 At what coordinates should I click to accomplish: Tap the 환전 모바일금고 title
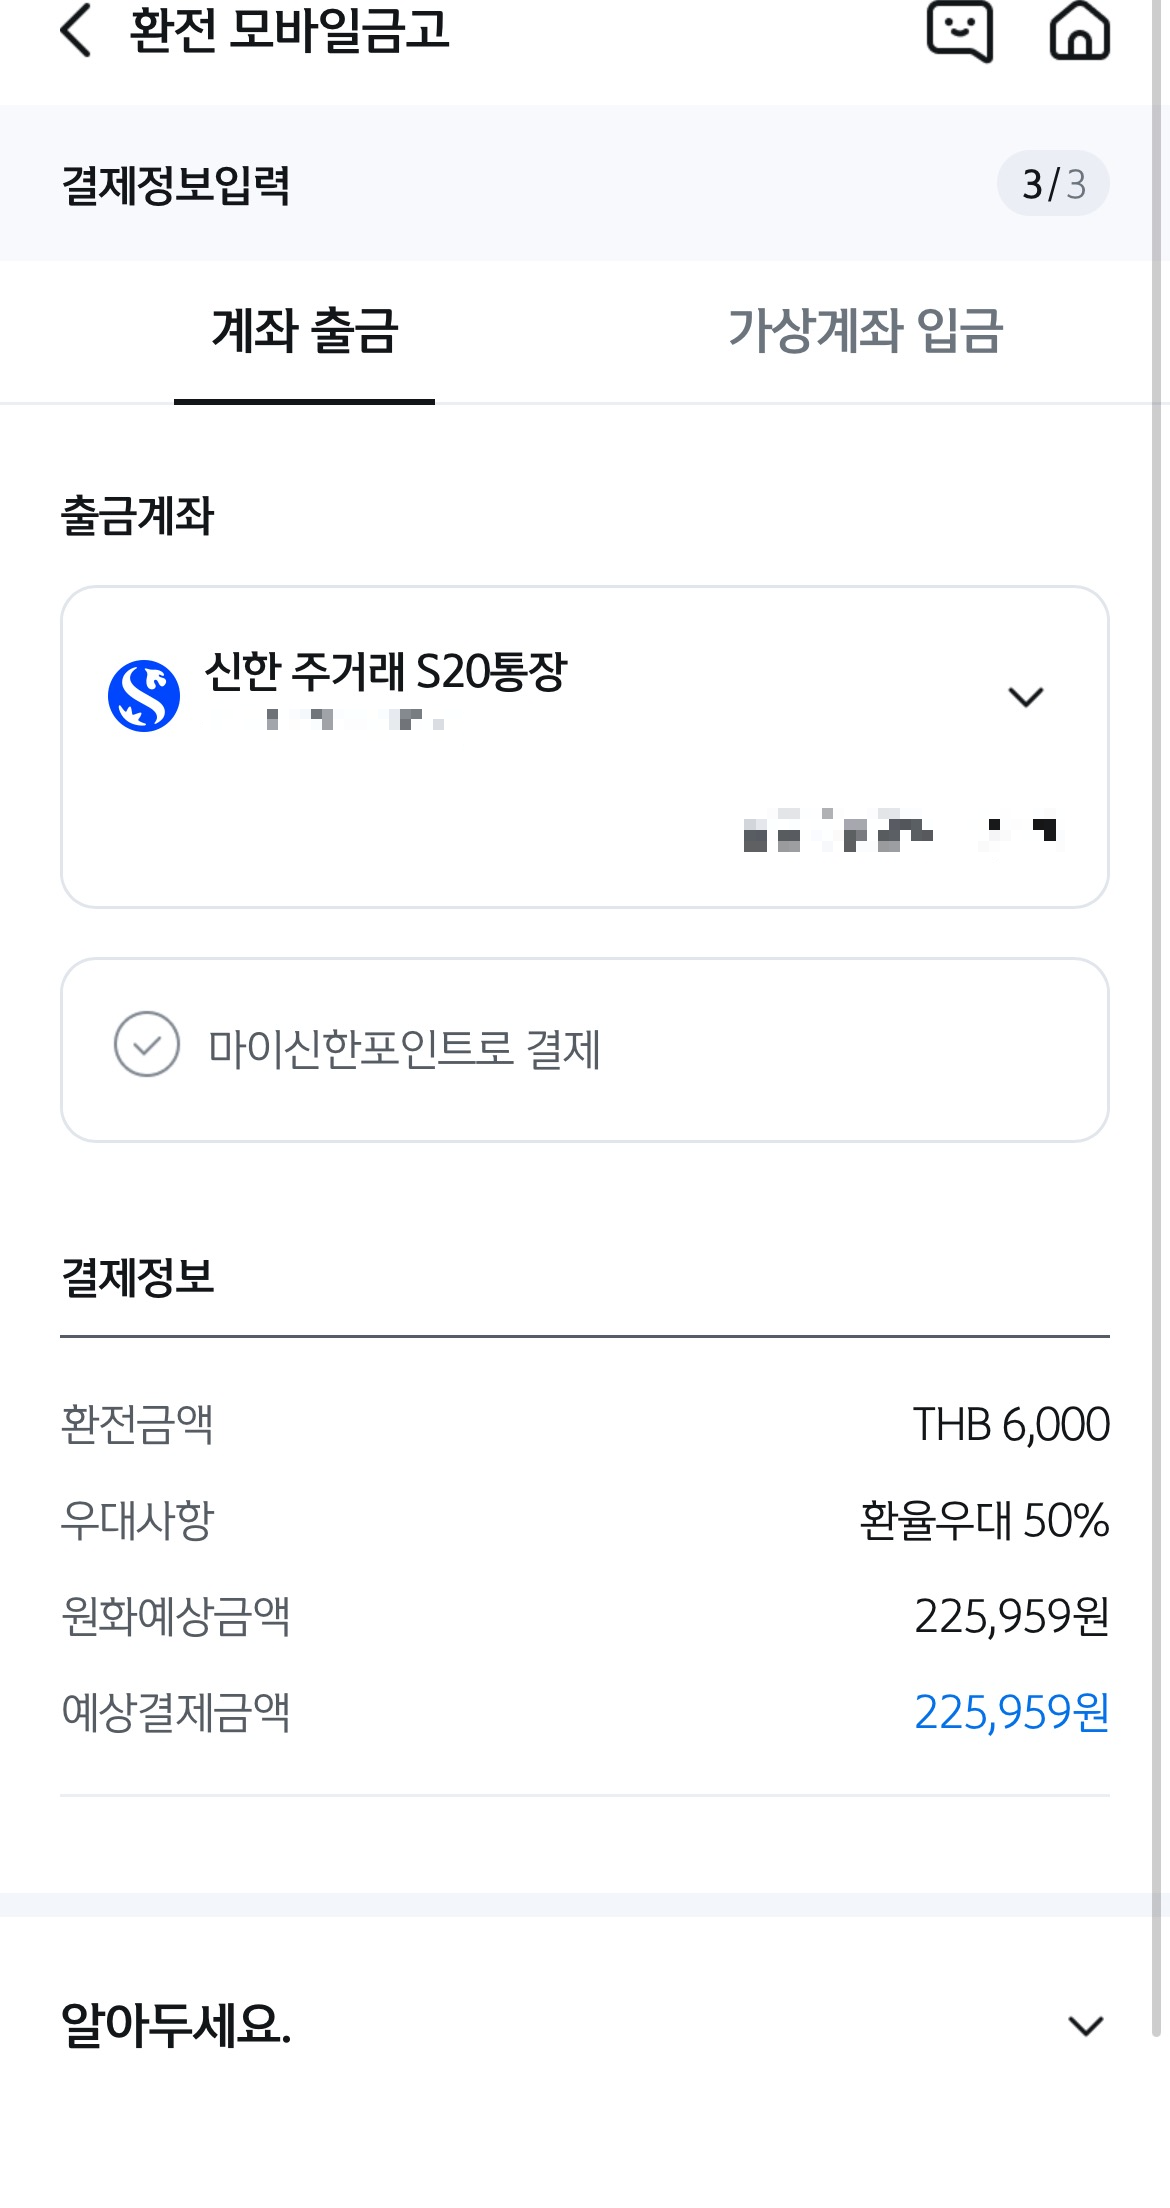290,29
